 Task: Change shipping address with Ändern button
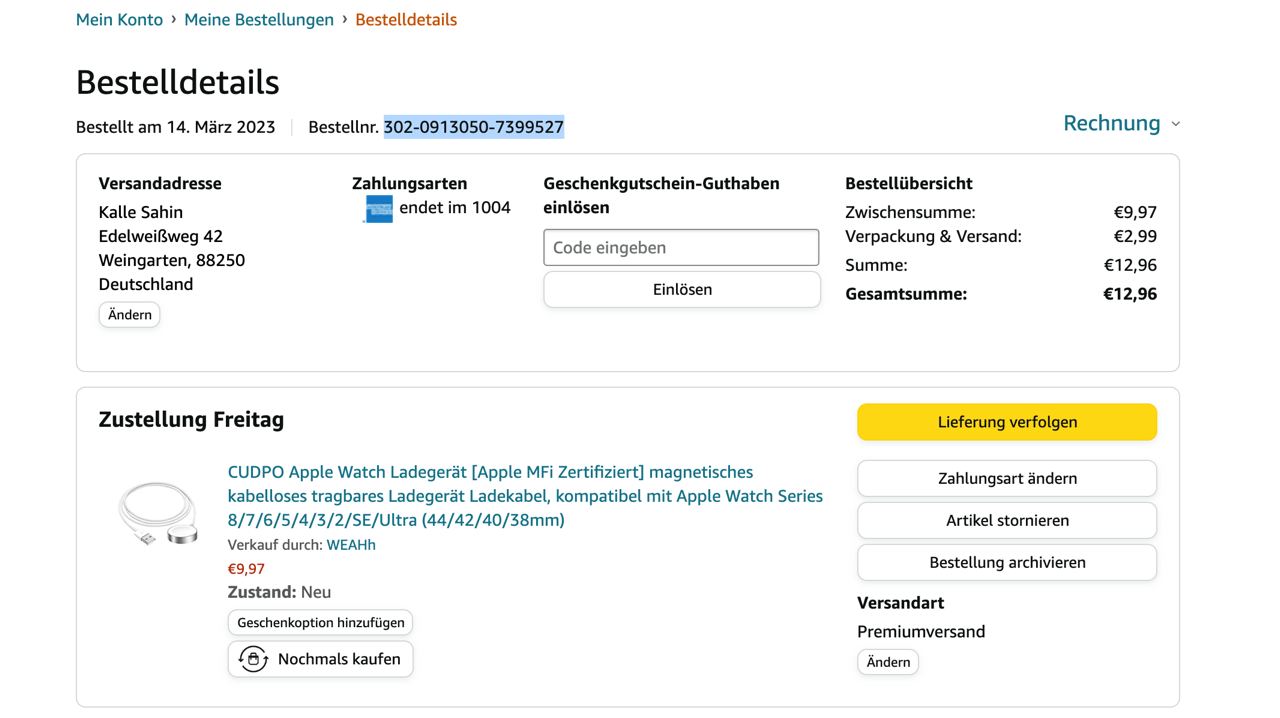click(x=129, y=315)
